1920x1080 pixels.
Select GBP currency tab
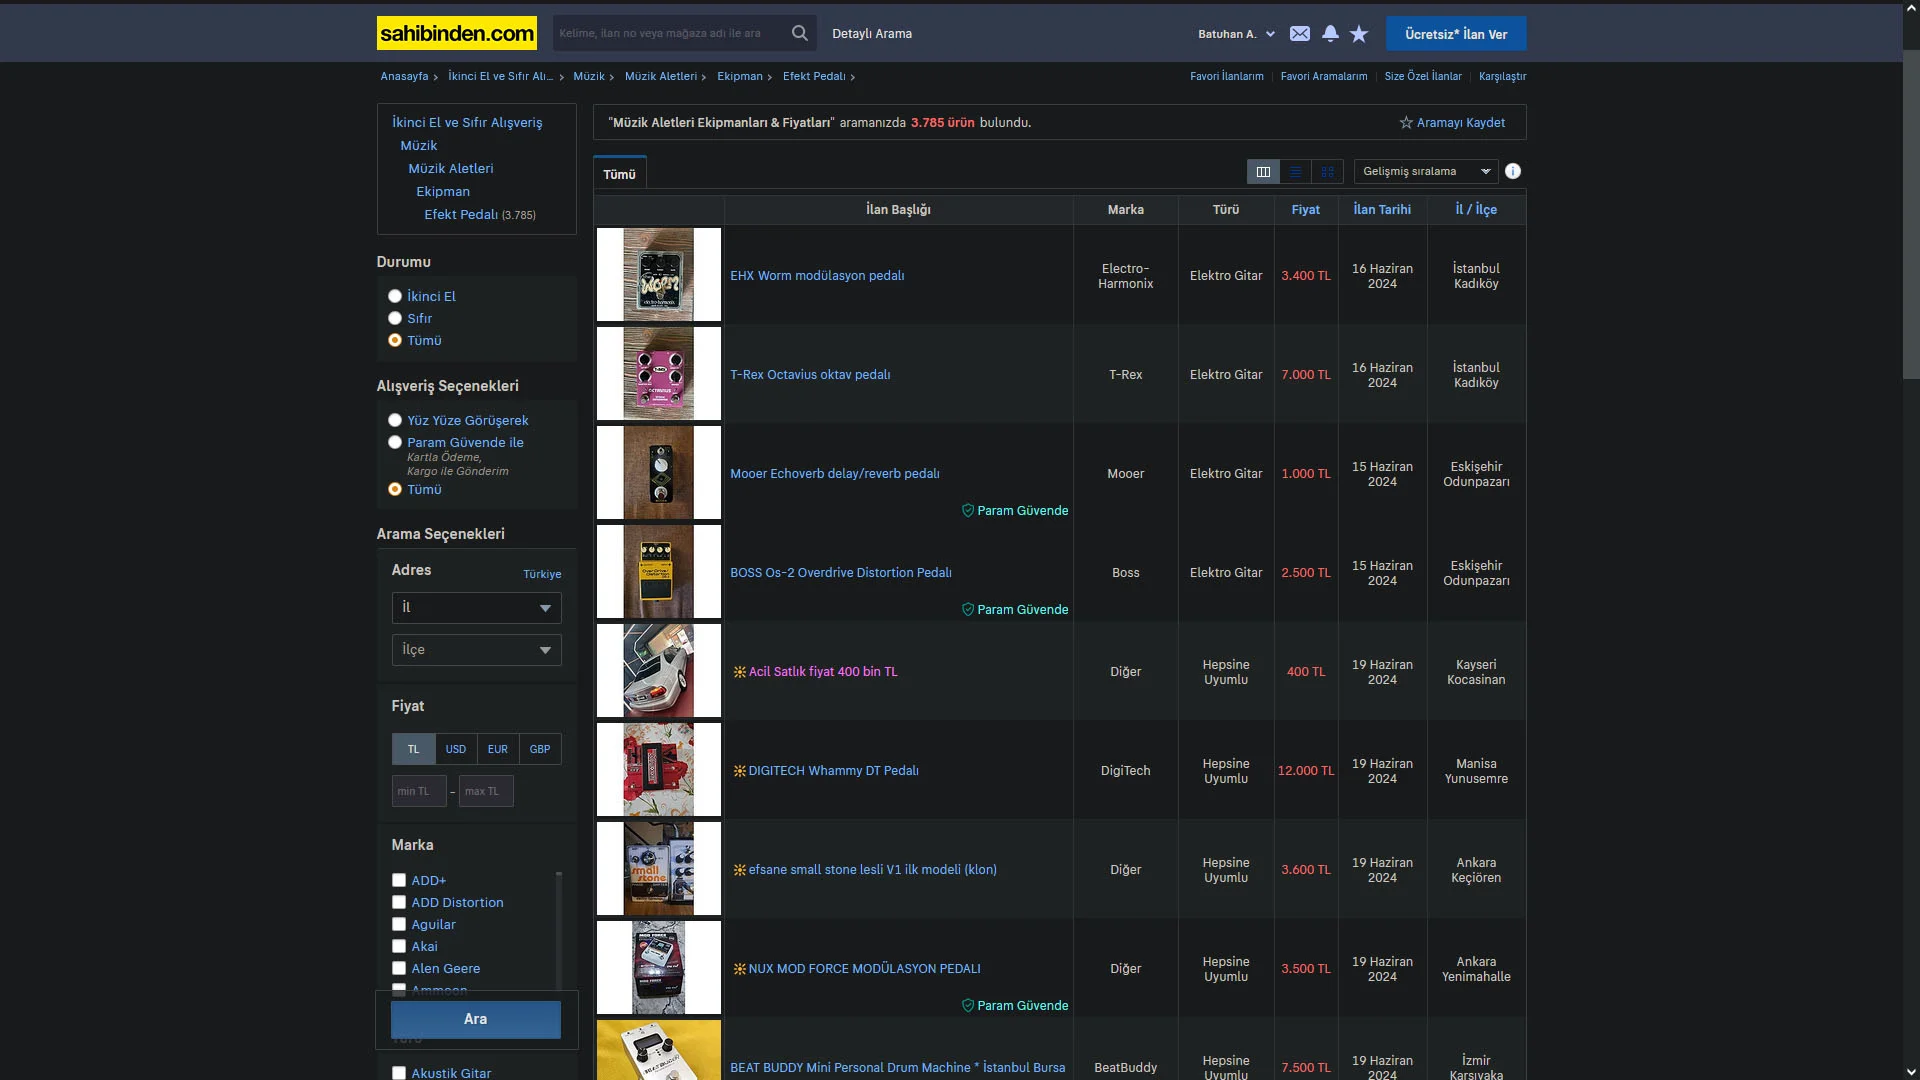[540, 749]
